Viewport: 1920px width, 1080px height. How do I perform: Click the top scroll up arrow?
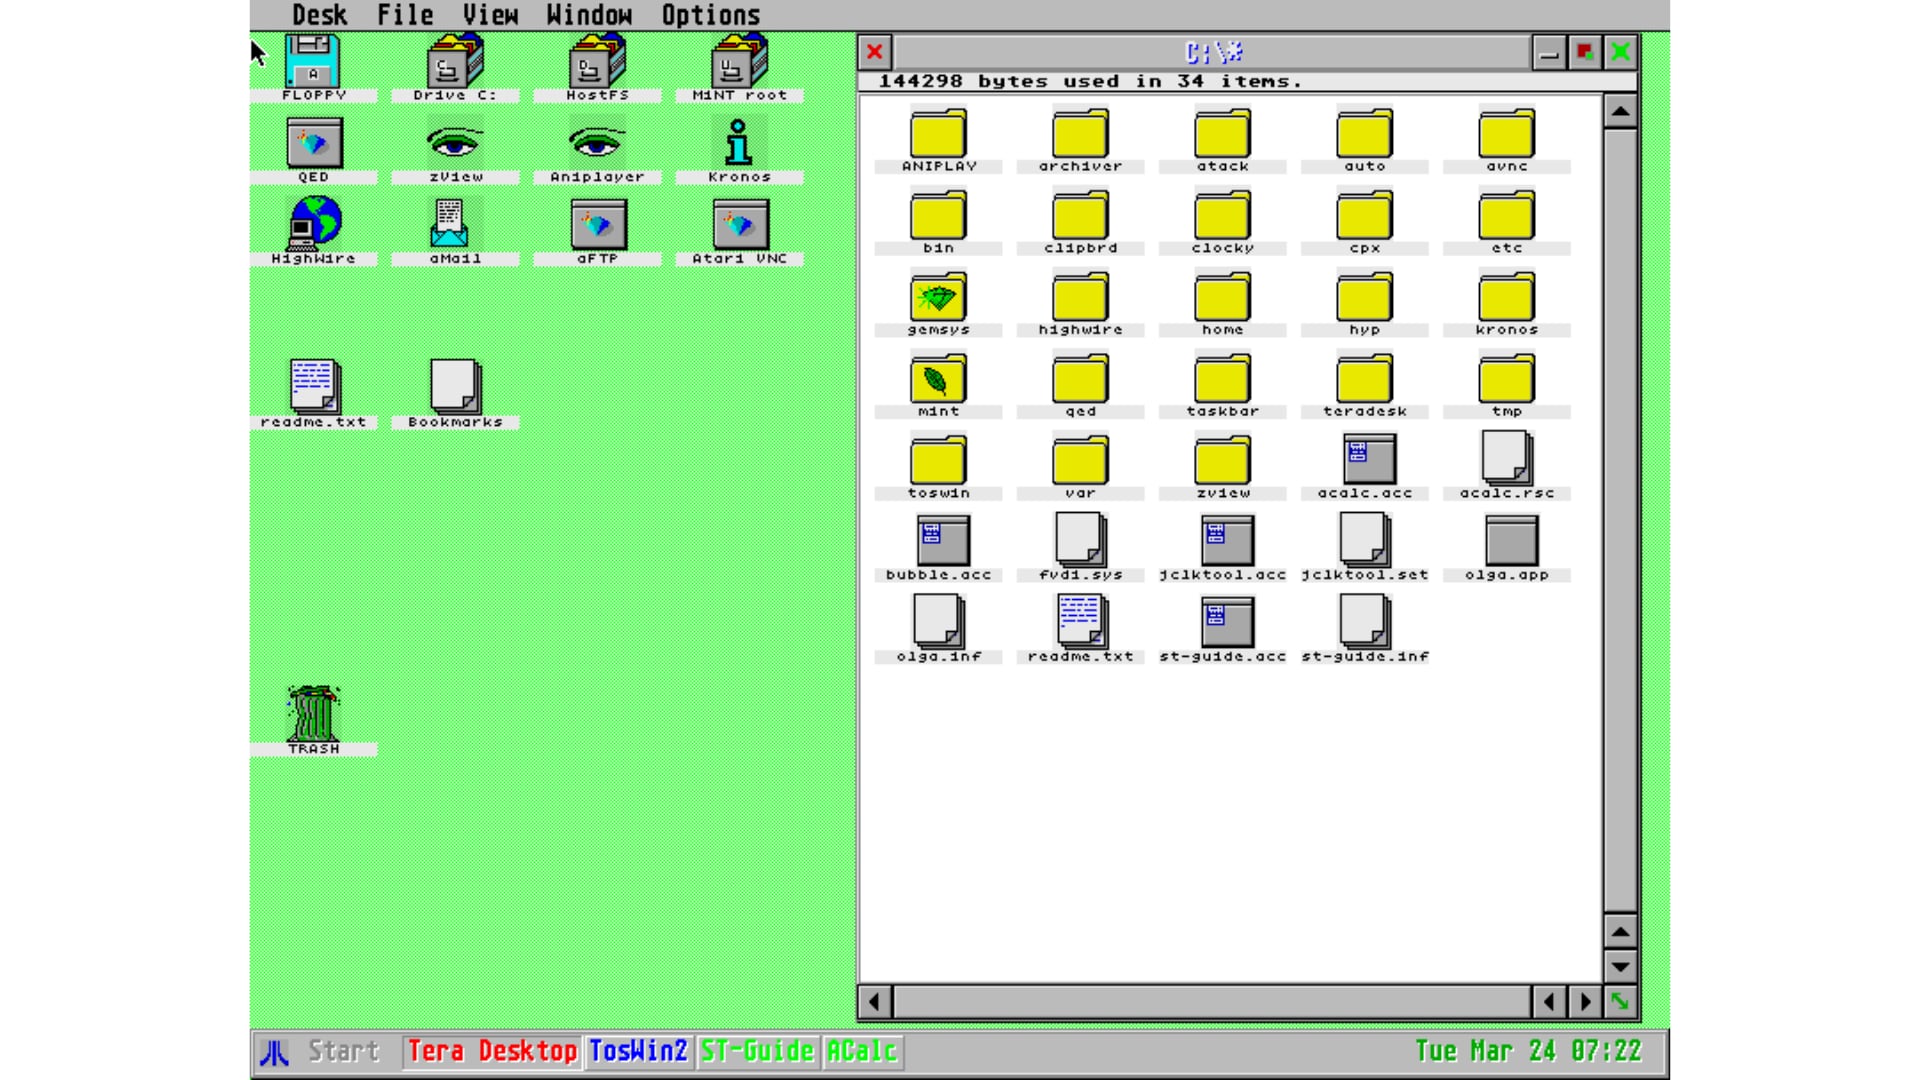[1620, 110]
